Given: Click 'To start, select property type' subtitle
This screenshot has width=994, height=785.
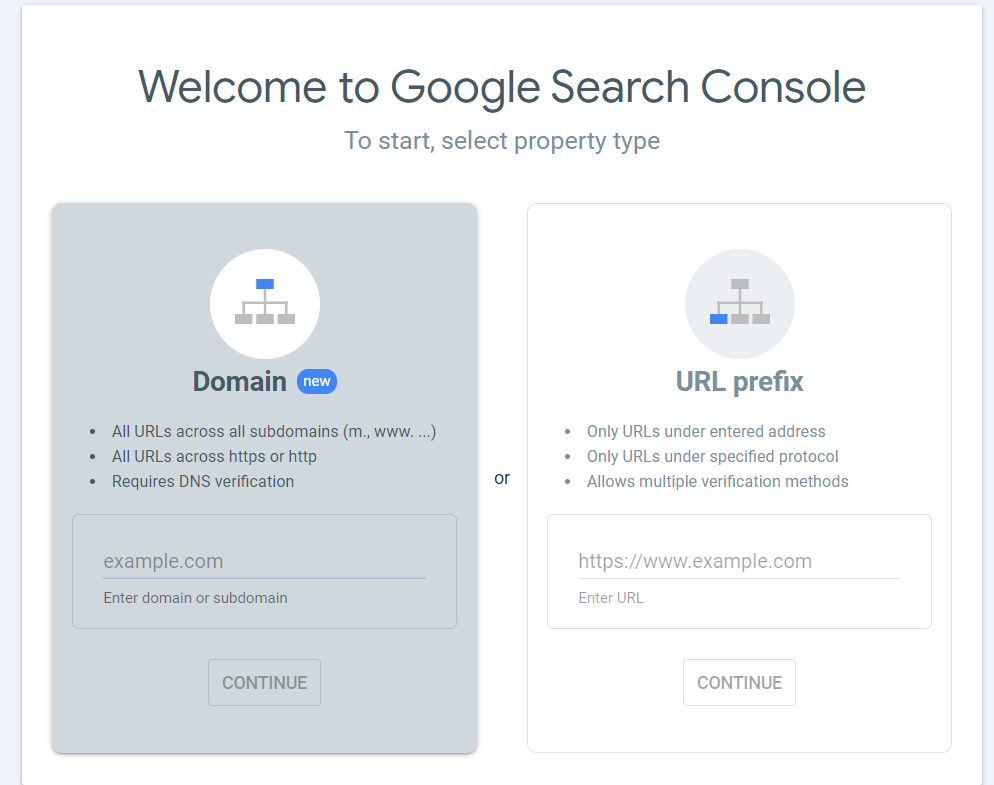Looking at the screenshot, I should [x=502, y=141].
